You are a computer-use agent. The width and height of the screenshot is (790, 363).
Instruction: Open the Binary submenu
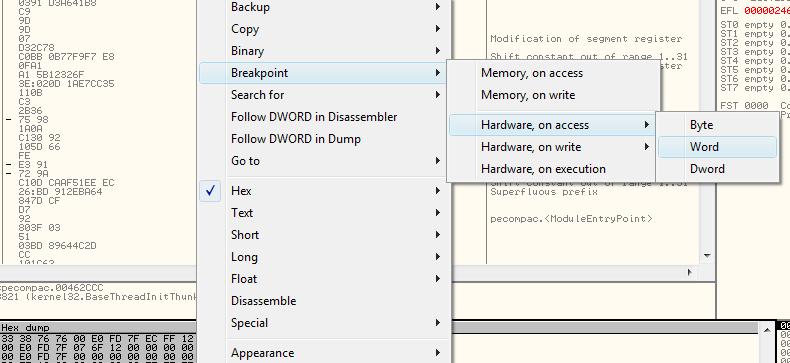pos(323,51)
